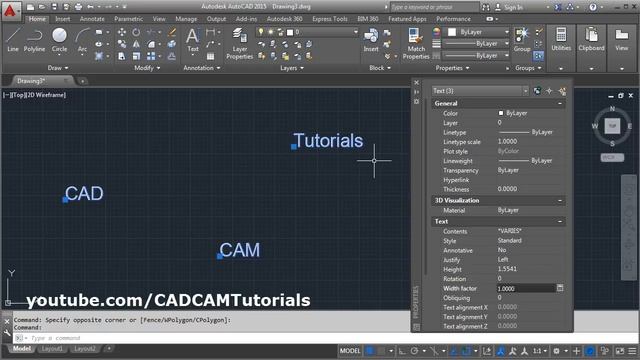Click the Utilities panel button

561,40
